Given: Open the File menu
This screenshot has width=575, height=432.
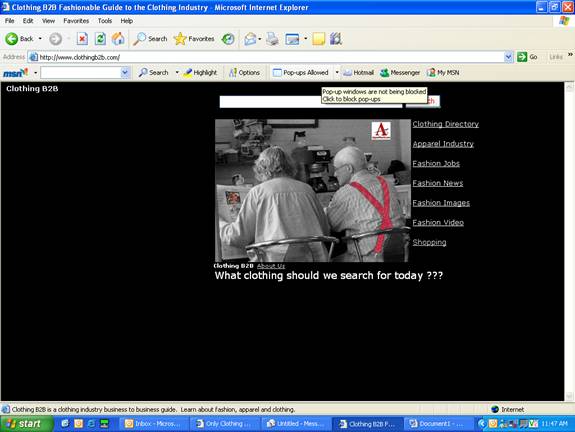Looking at the screenshot, I should [x=10, y=21].
